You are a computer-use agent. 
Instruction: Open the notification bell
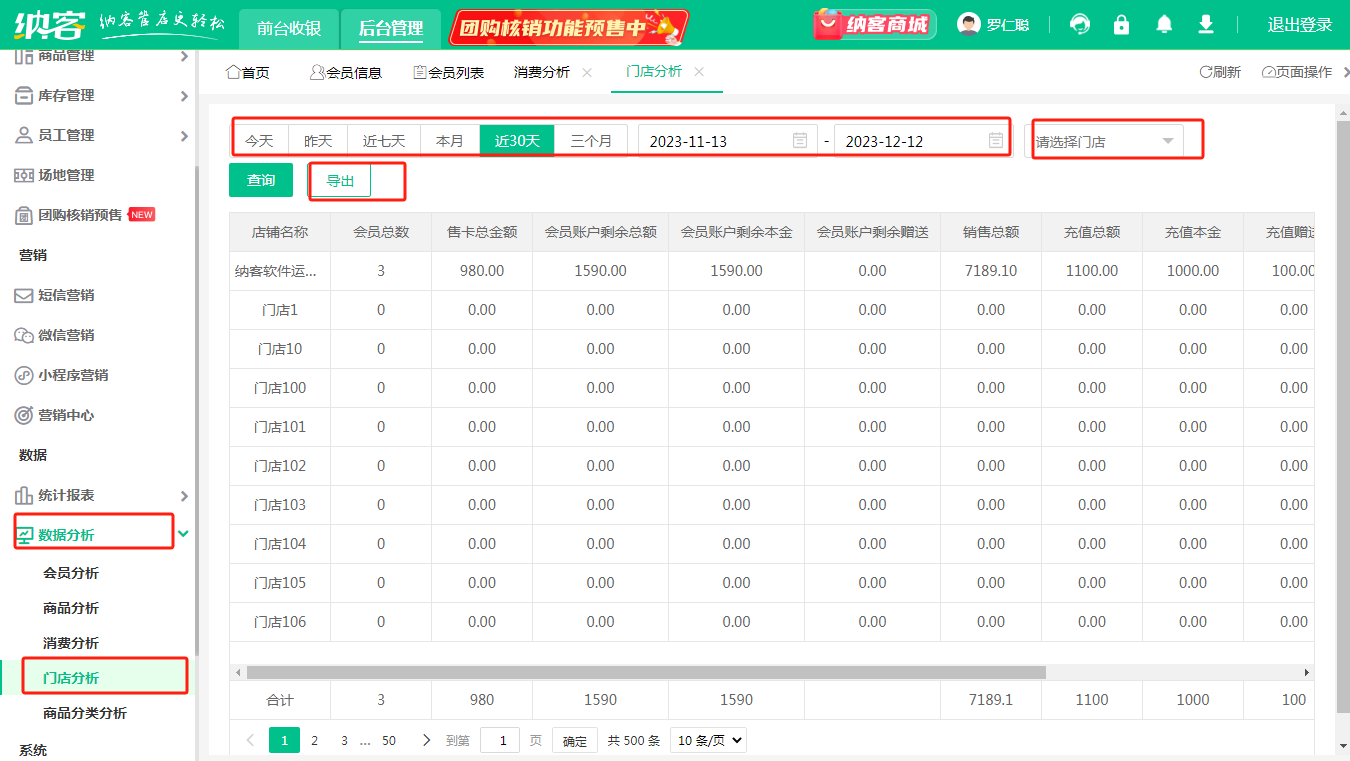(x=1164, y=25)
